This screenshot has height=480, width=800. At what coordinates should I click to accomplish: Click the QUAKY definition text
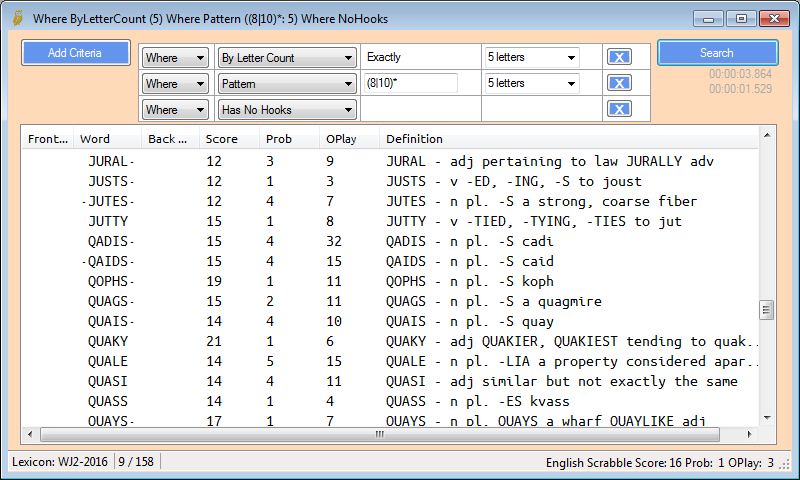[571, 341]
